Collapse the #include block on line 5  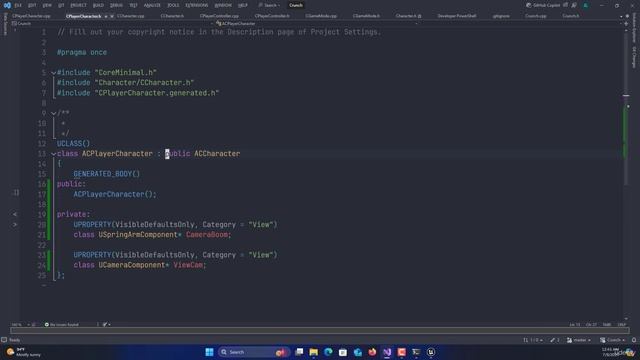pos(53,73)
